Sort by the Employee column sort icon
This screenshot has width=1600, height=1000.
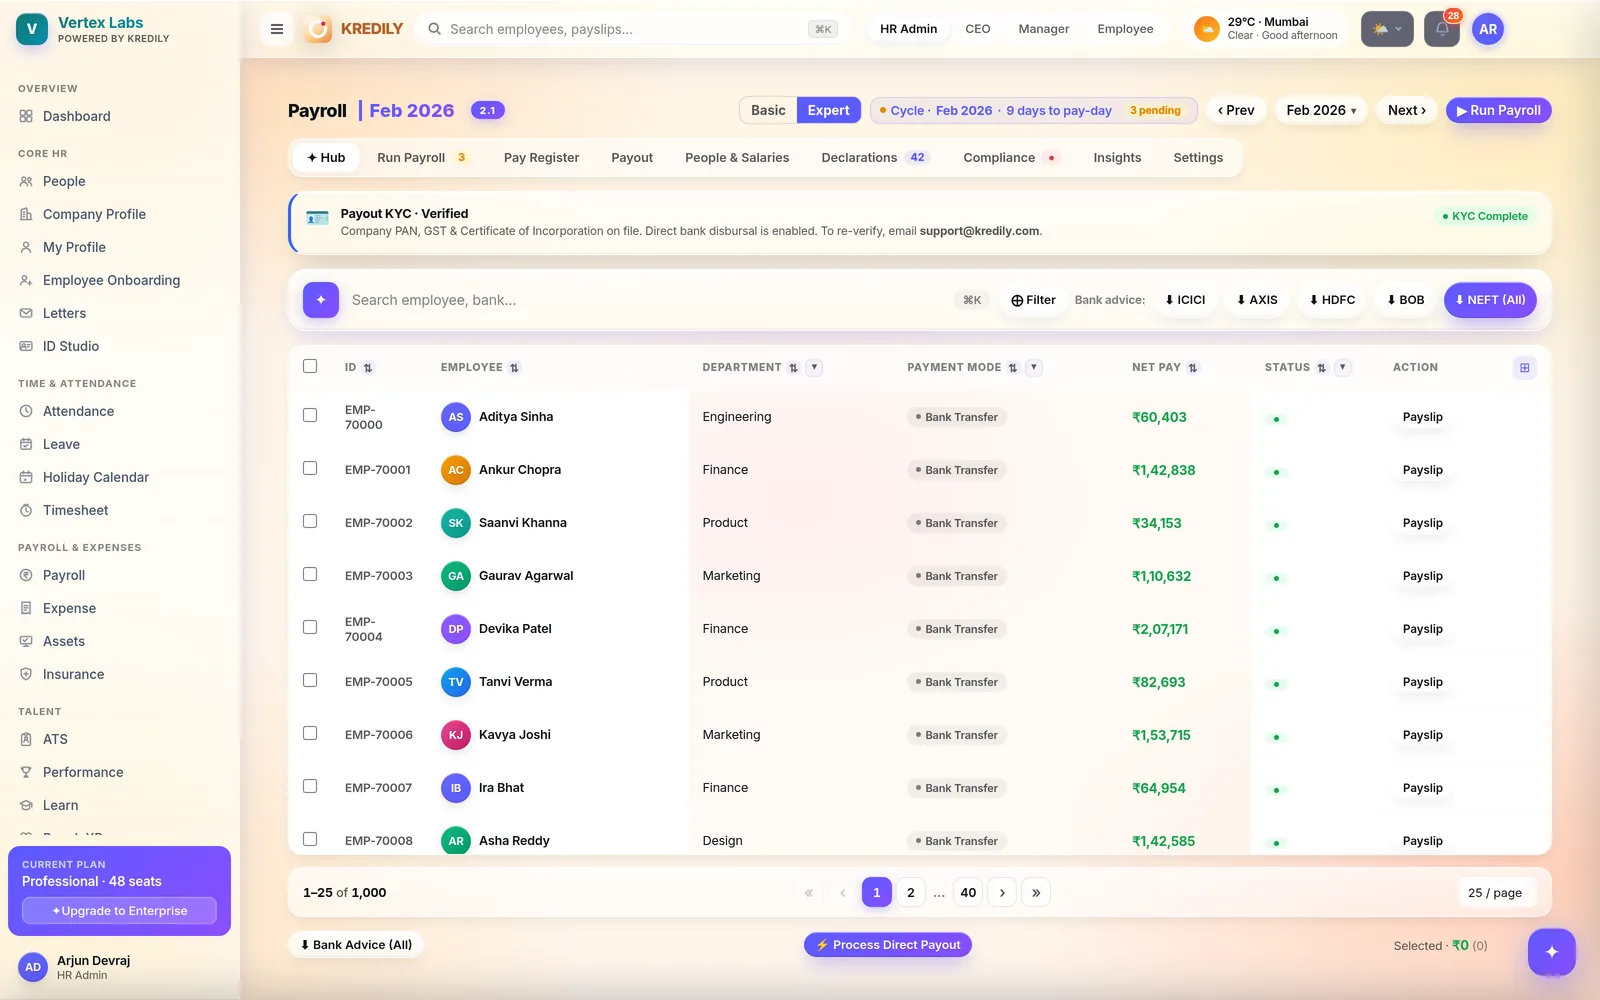514,368
